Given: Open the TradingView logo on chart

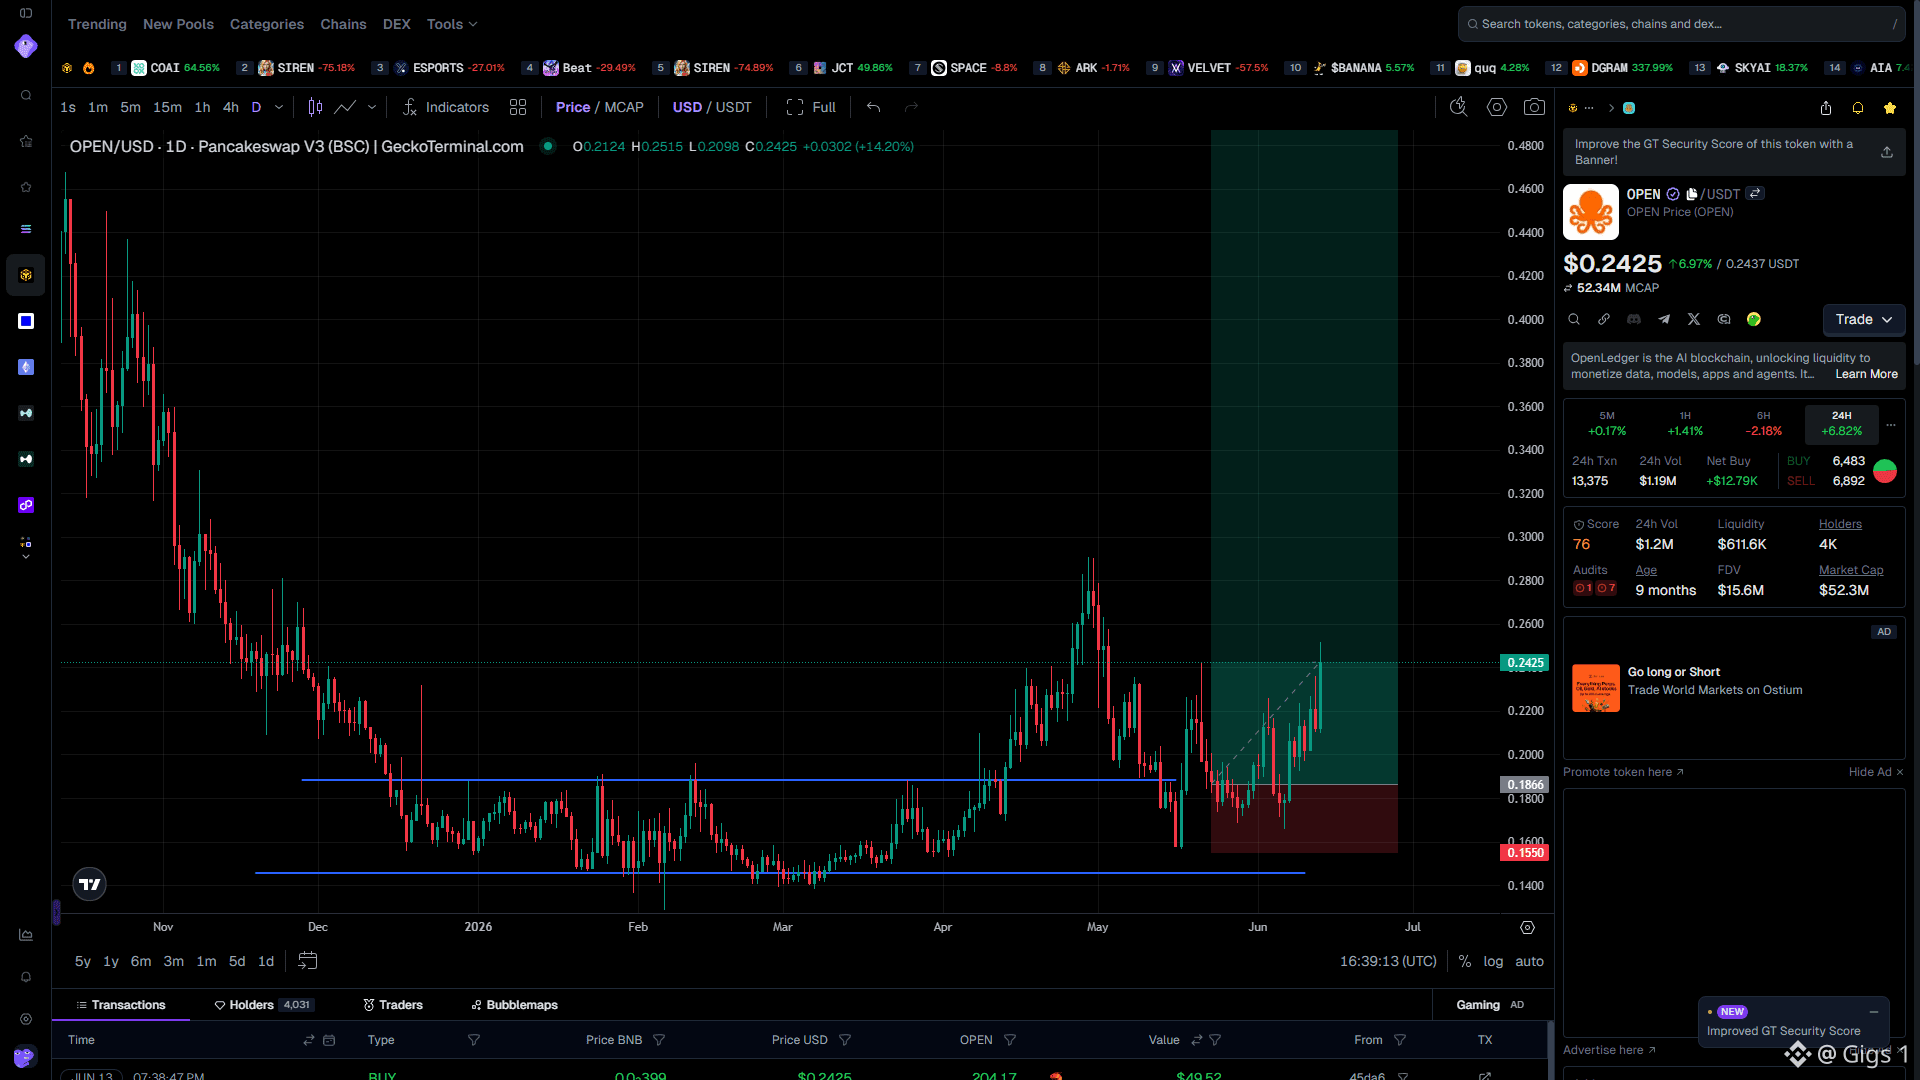Looking at the screenshot, I should (90, 884).
